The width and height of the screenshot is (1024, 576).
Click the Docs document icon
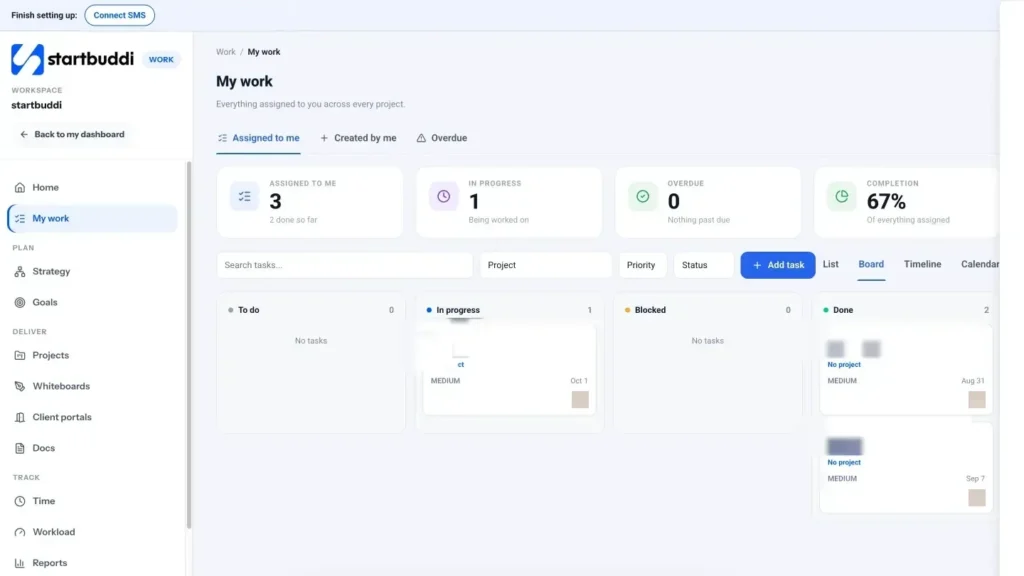tap(20, 448)
